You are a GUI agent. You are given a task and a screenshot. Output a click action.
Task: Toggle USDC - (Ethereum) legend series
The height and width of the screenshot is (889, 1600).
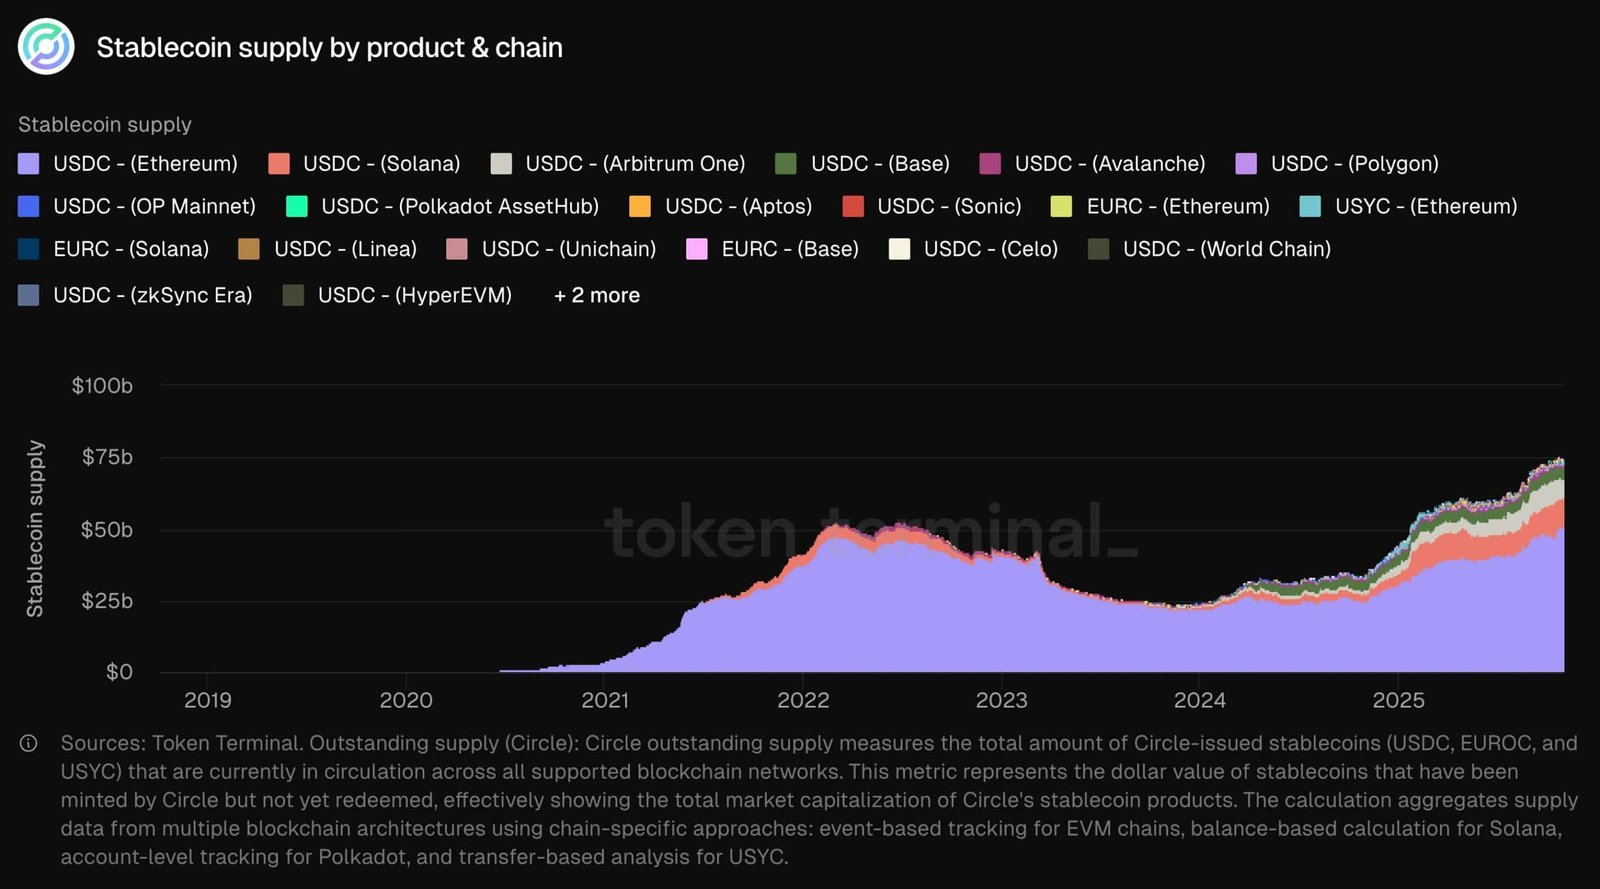tap(128, 163)
